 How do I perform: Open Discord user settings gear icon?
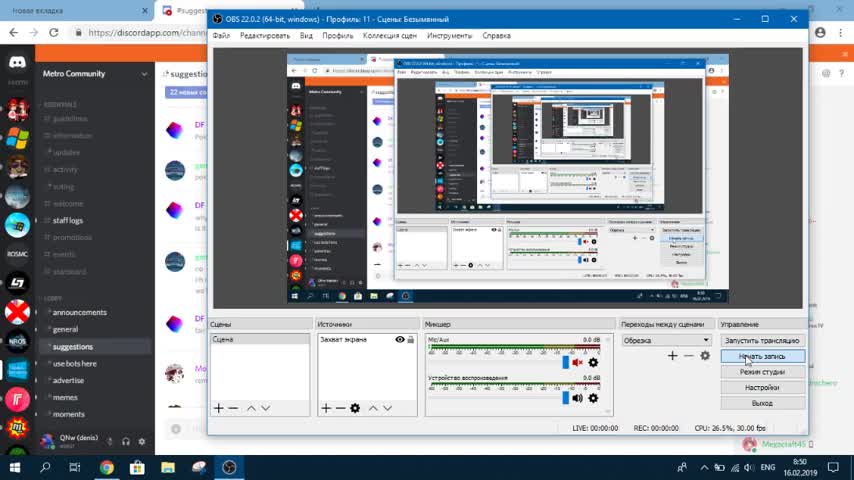(x=142, y=441)
